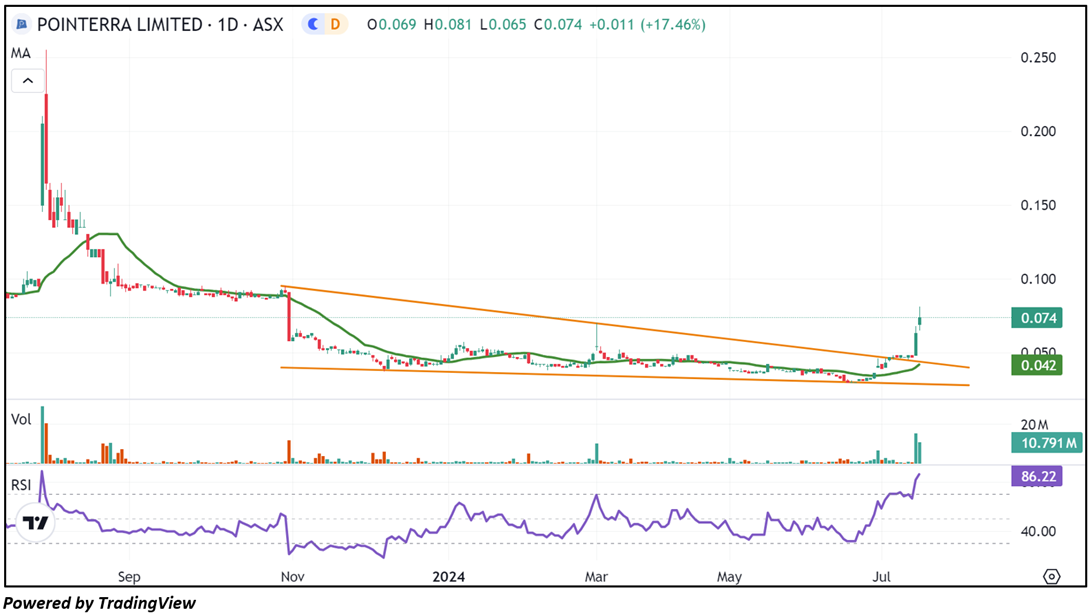Open chart settings hexagon icon at bottom right

(x=1052, y=576)
